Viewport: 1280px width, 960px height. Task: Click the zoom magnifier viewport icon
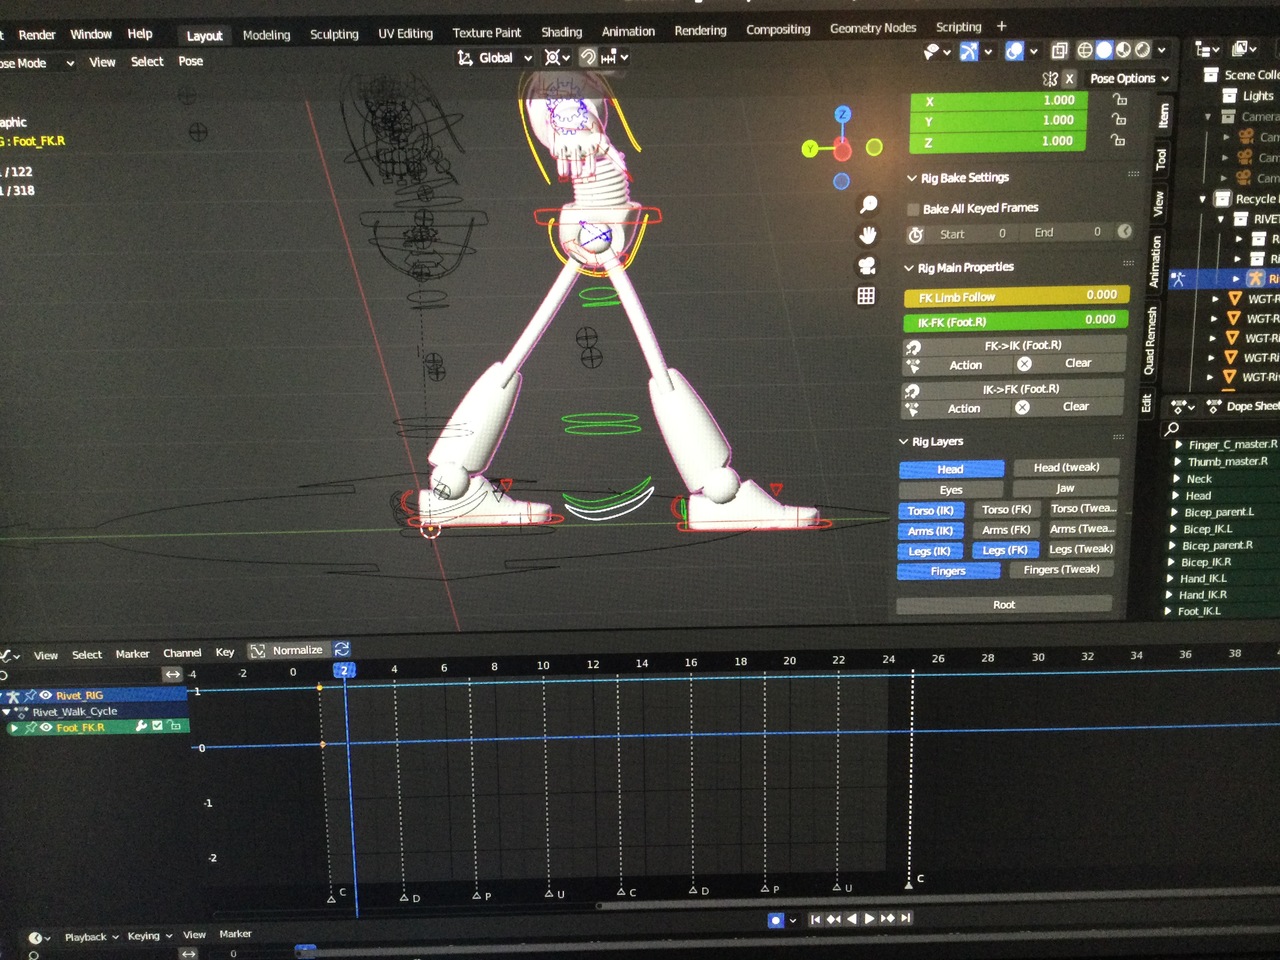tap(868, 205)
